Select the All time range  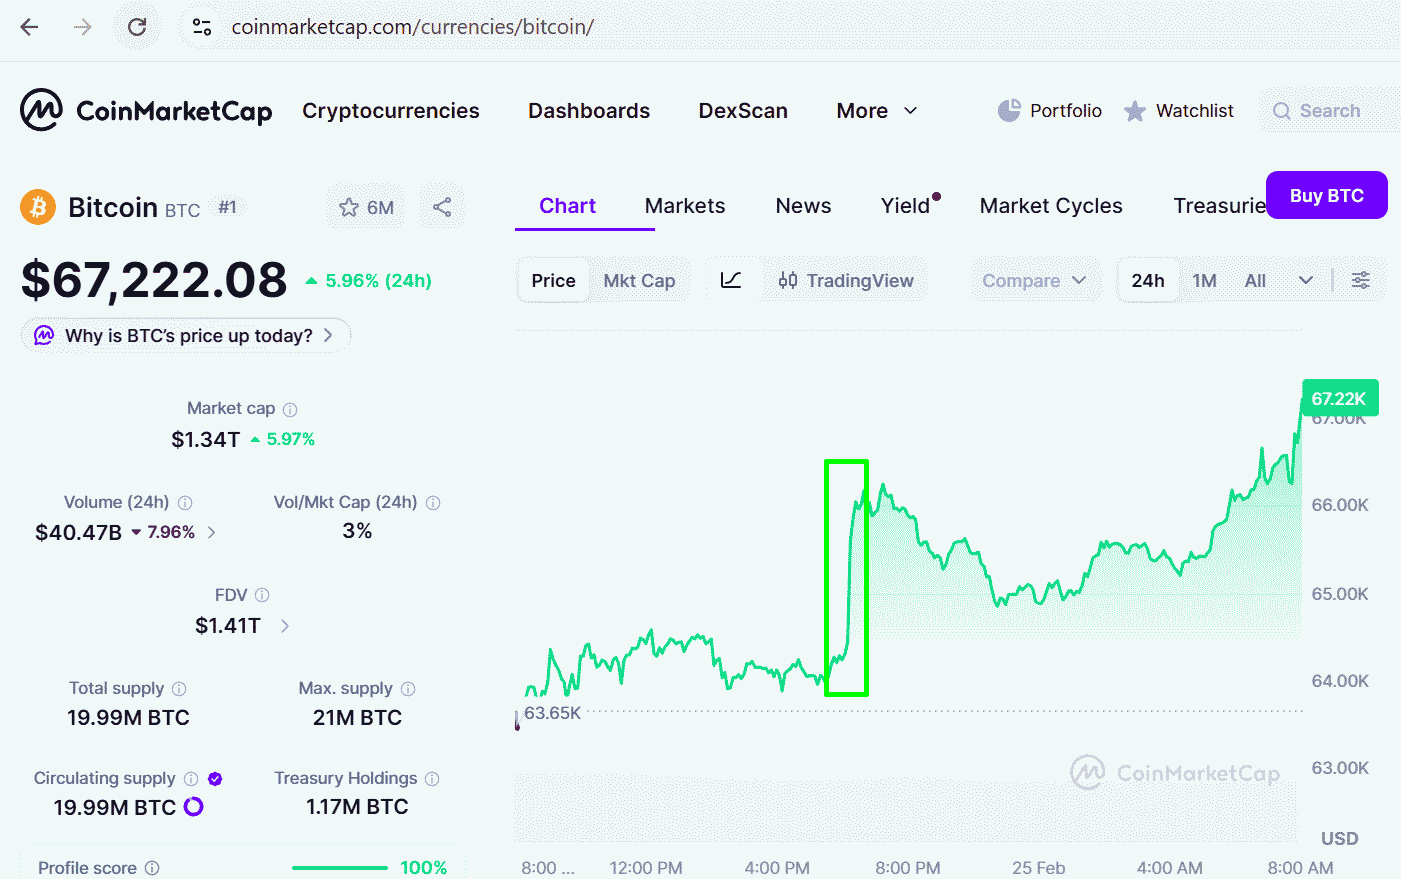click(1255, 280)
